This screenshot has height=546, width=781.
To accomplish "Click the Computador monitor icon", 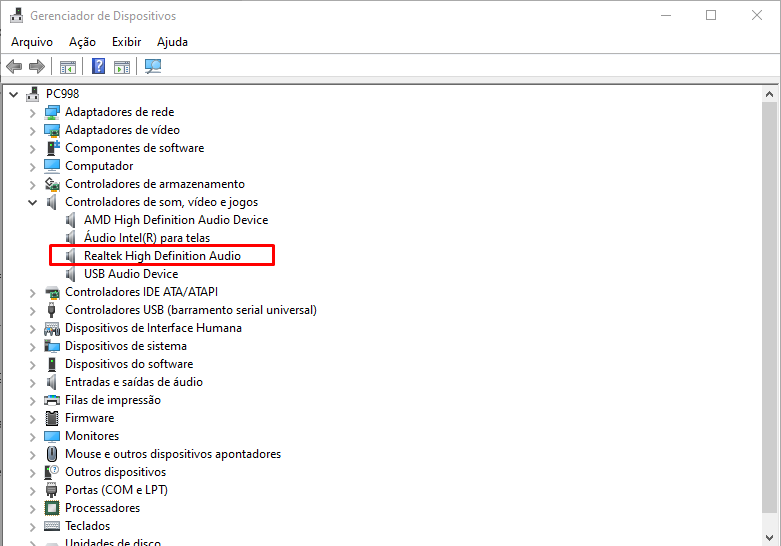I will click(x=52, y=166).
